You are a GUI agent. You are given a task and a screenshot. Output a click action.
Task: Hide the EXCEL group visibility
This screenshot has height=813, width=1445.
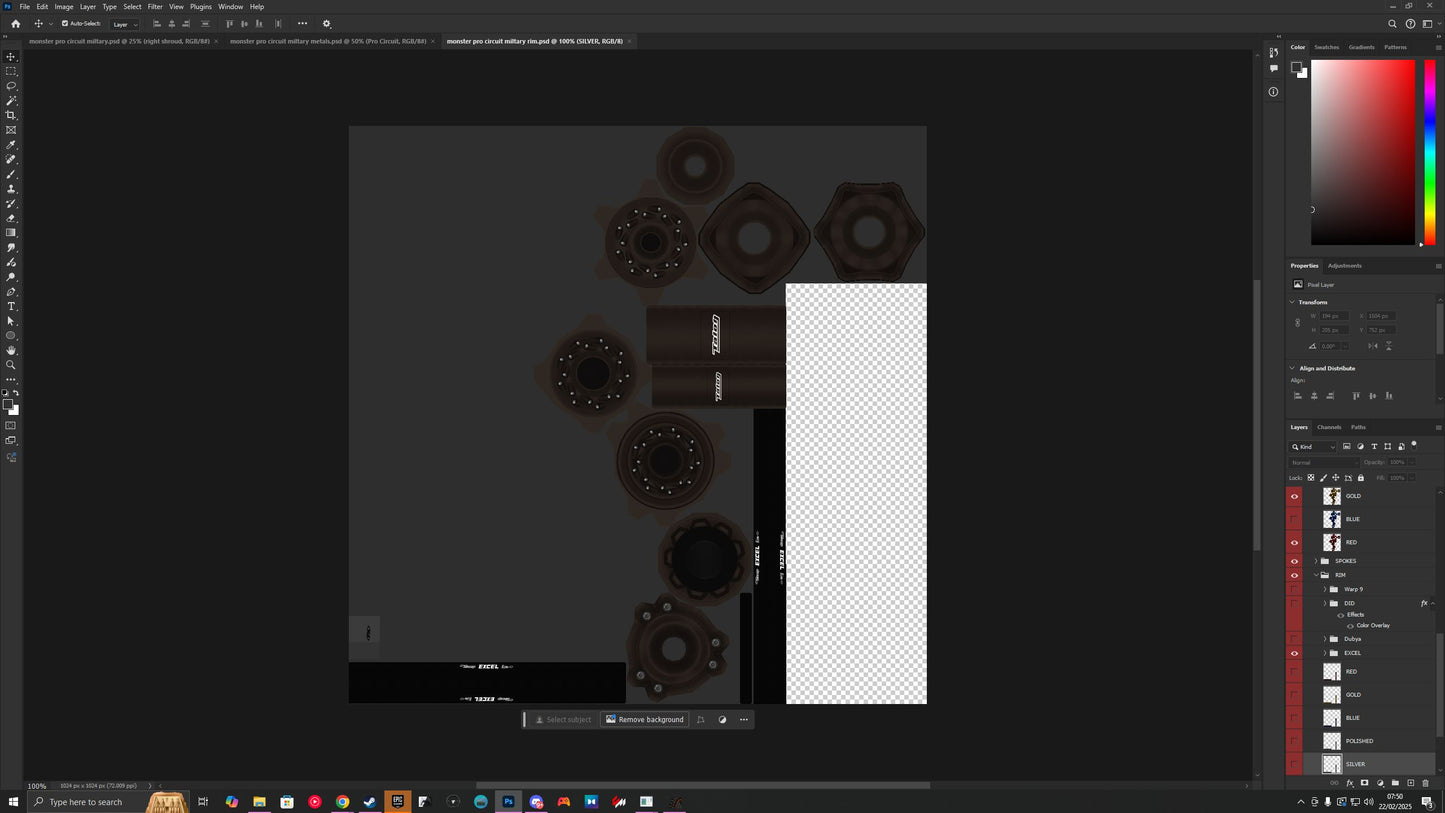1294,653
